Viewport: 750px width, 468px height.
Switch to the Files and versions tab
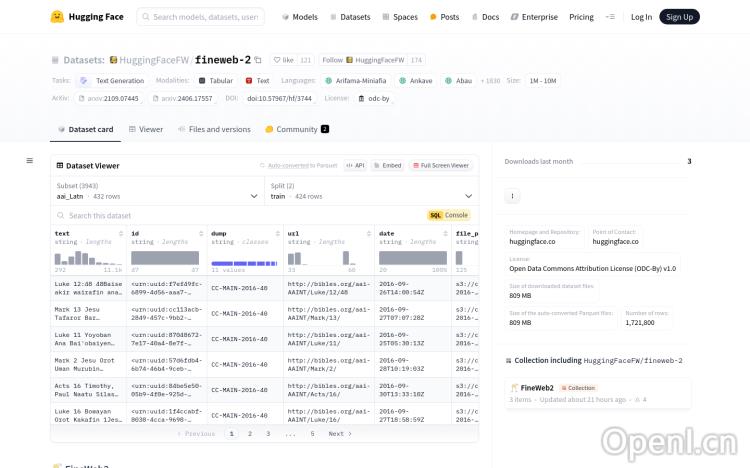coord(214,129)
